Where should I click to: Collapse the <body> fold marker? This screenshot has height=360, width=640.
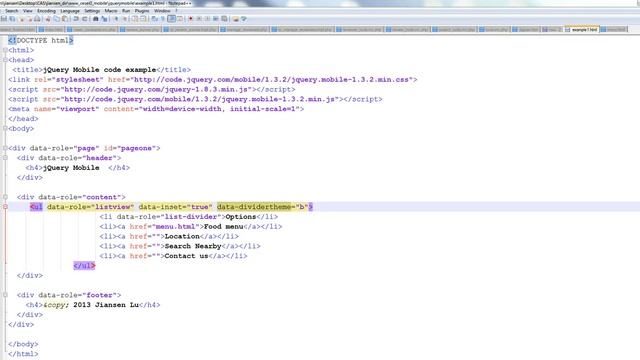point(5,129)
